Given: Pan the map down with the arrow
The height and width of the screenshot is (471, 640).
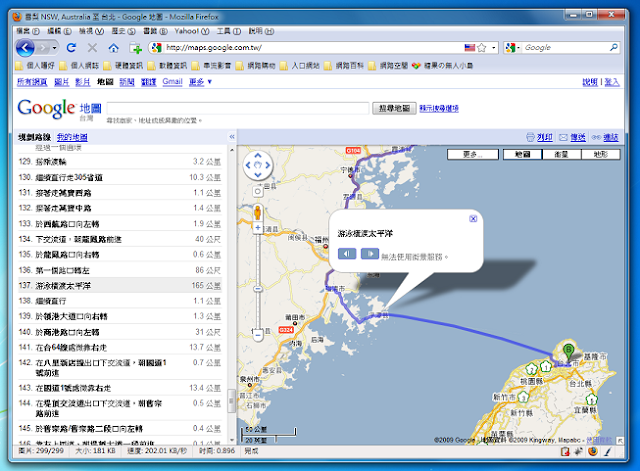Looking at the screenshot, I should pyautogui.click(x=258, y=175).
